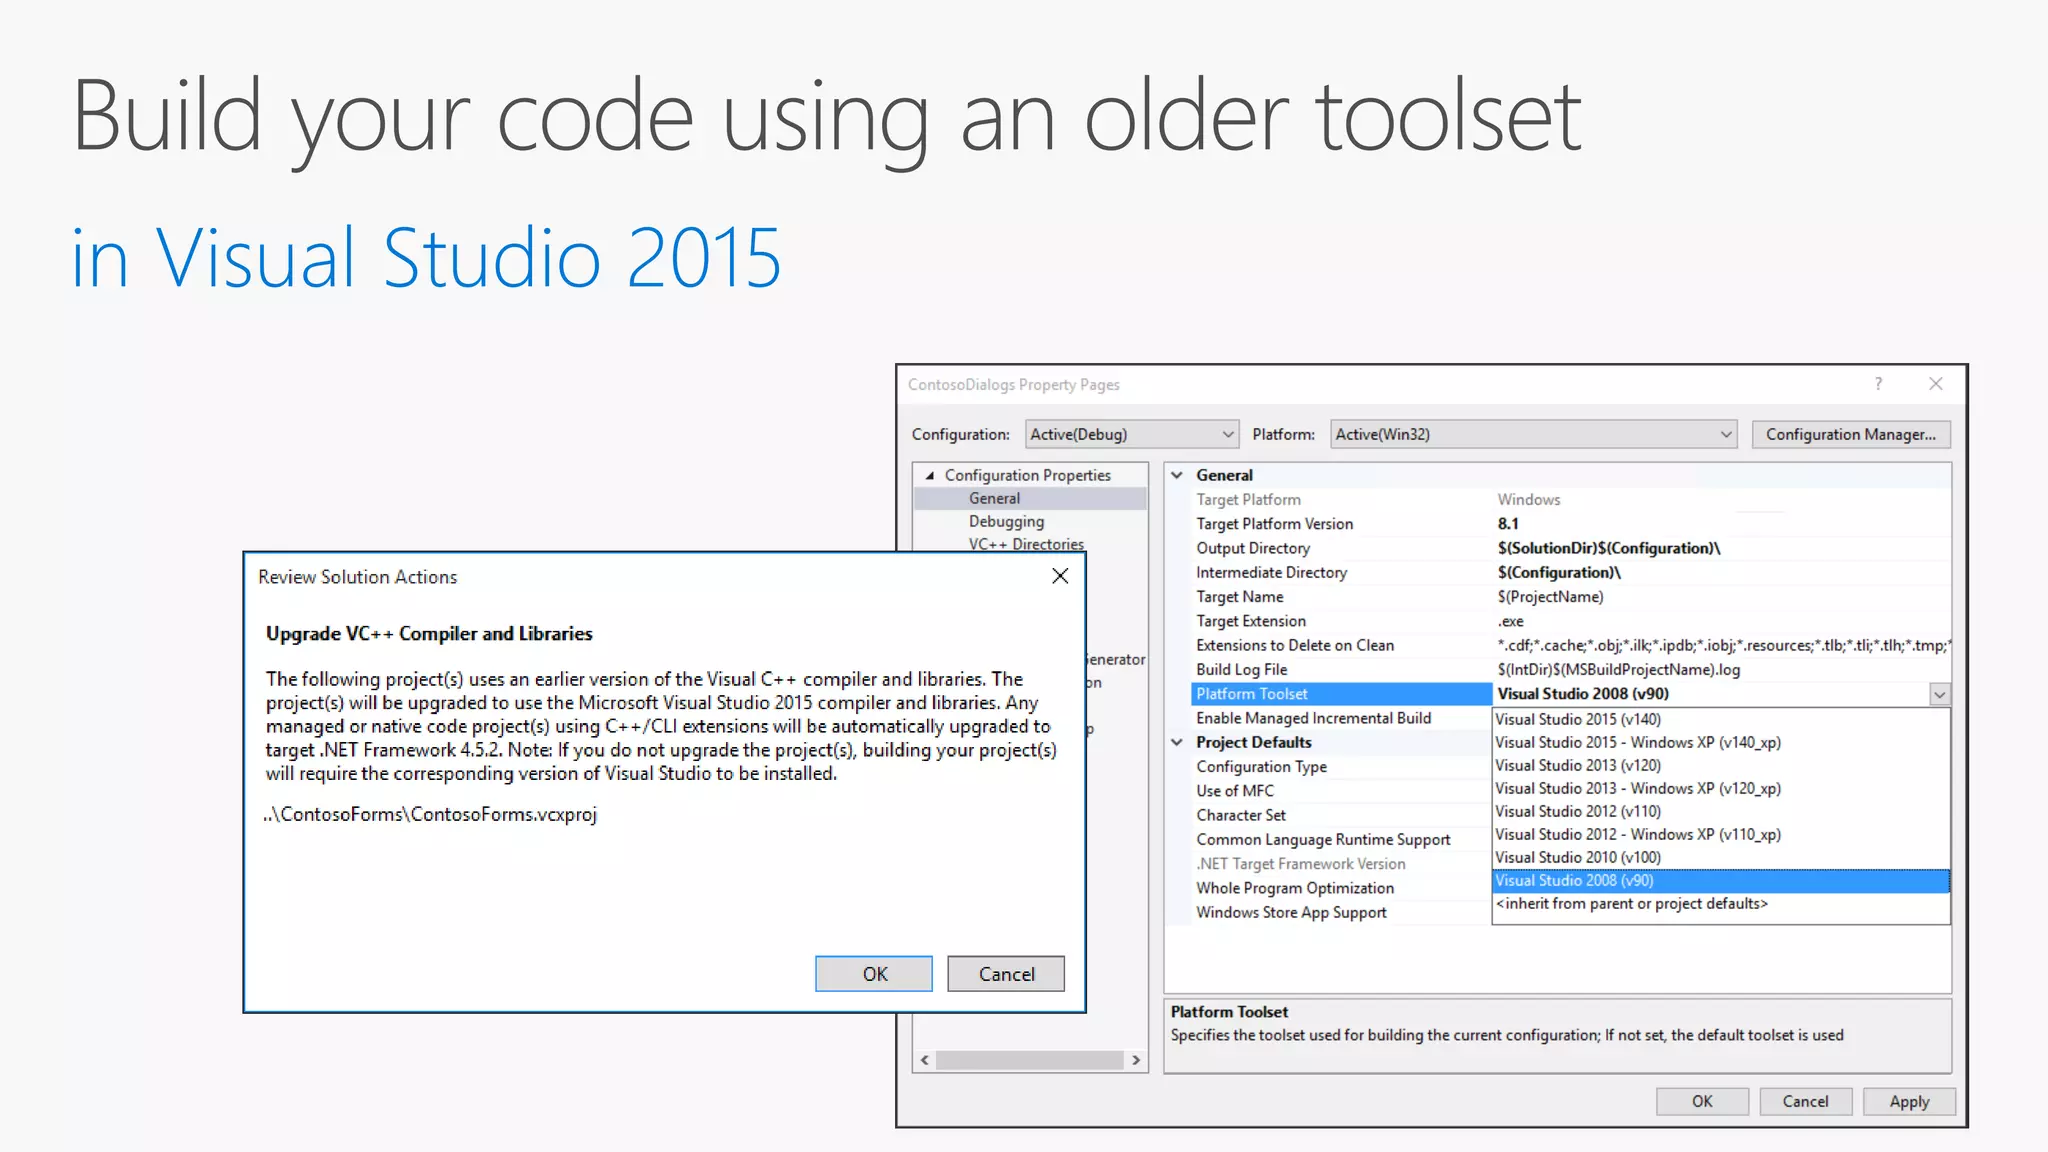Collapse Configuration Properties tree node
The width and height of the screenshot is (2048, 1152).
(930, 475)
